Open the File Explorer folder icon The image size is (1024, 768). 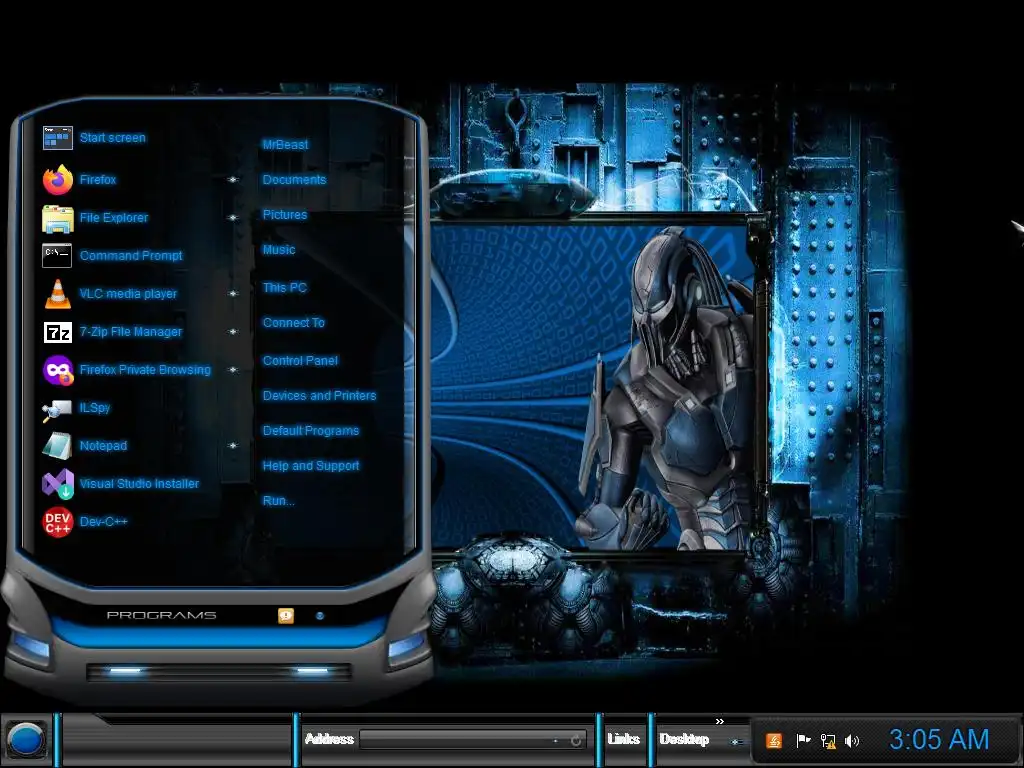(57, 218)
